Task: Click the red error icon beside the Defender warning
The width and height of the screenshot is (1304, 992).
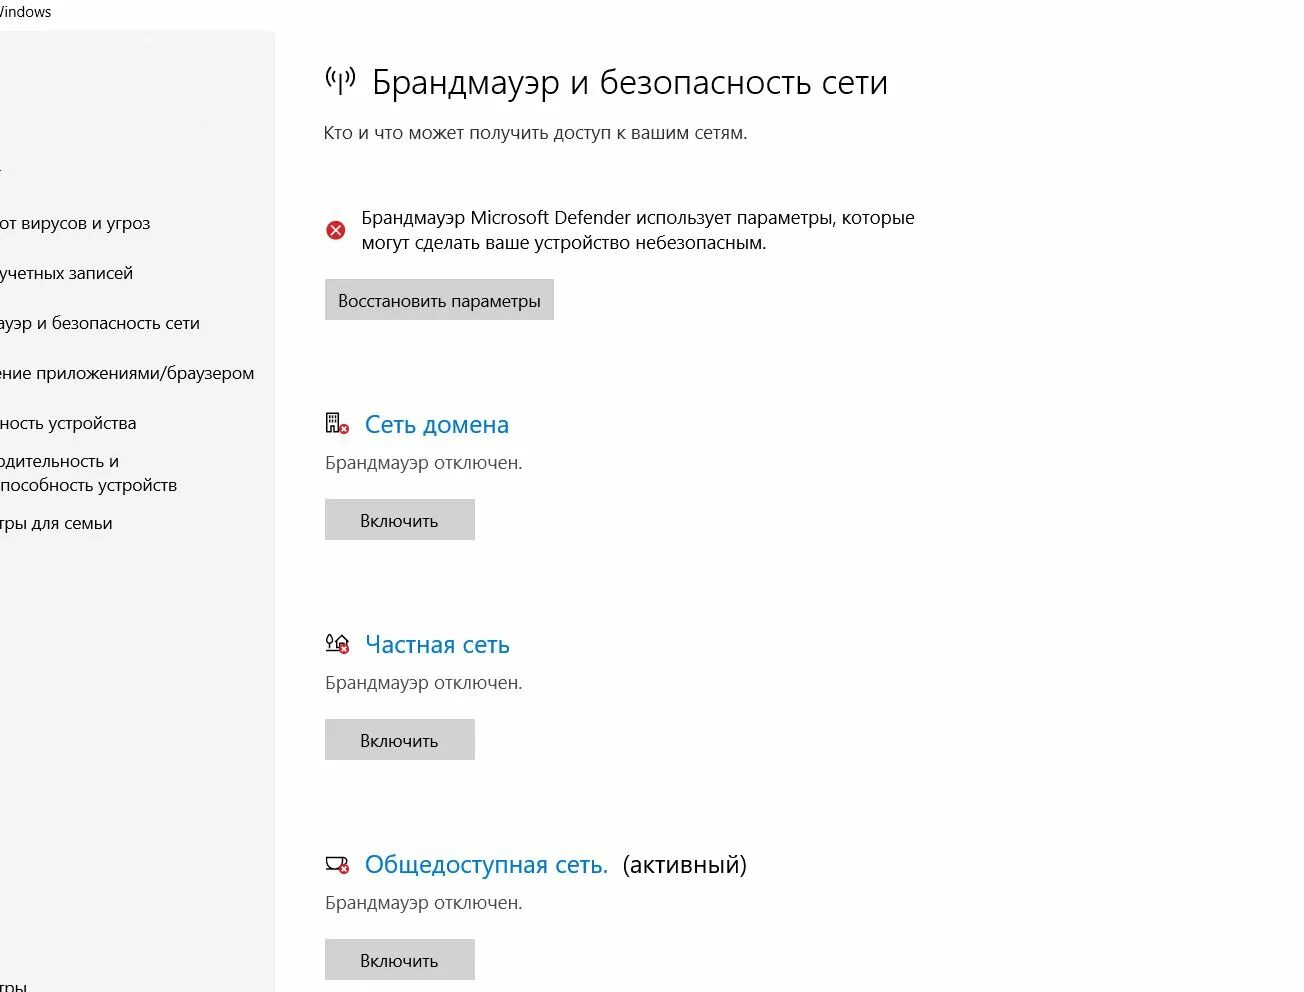Action: 336,230
